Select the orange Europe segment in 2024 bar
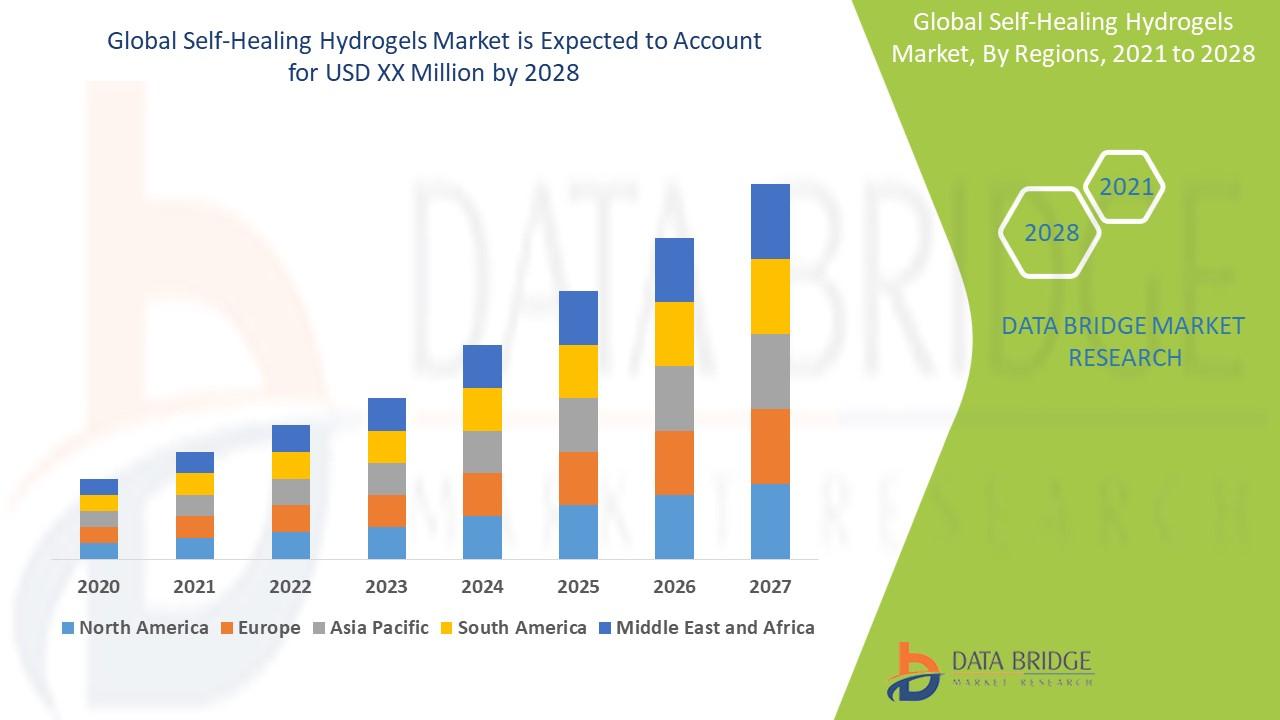The width and height of the screenshot is (1280, 720). point(482,494)
